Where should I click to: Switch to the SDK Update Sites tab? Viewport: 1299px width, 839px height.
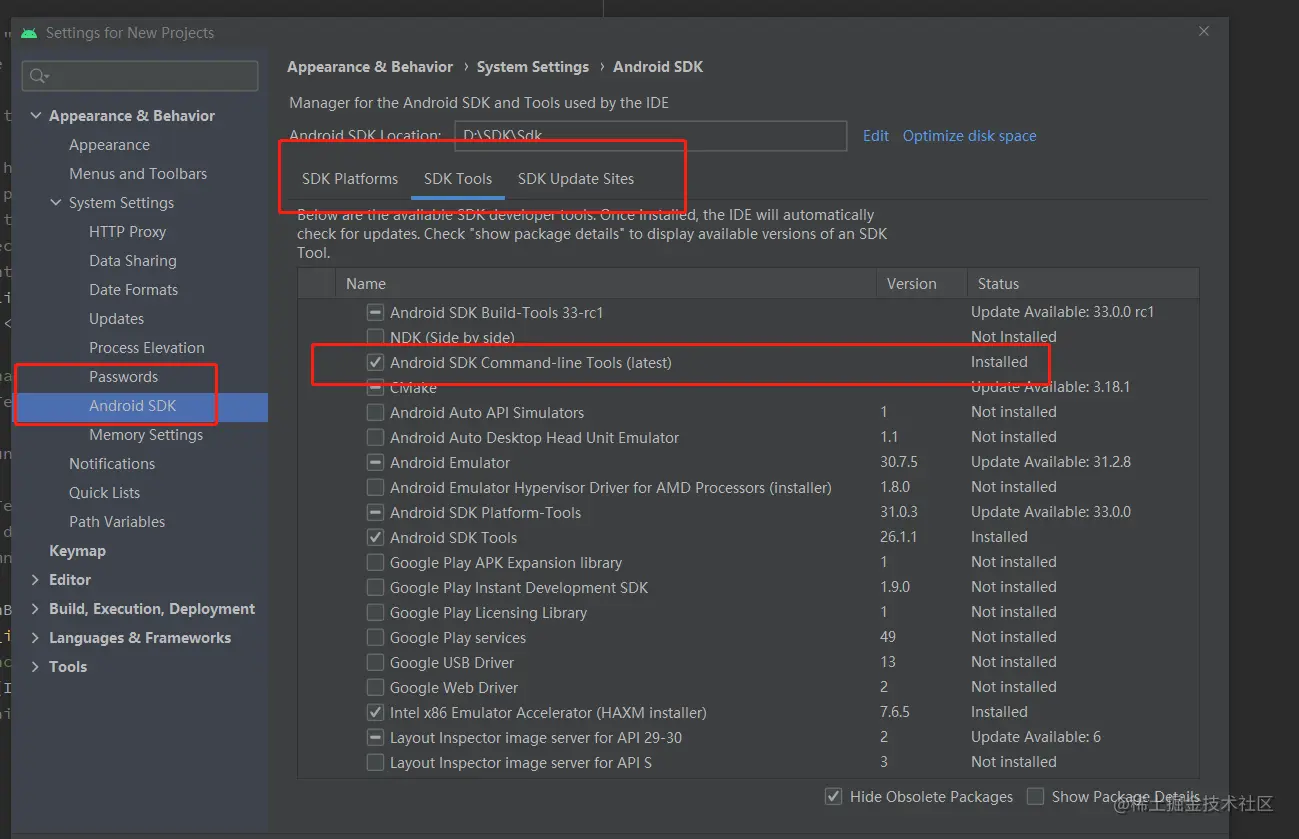pos(576,179)
